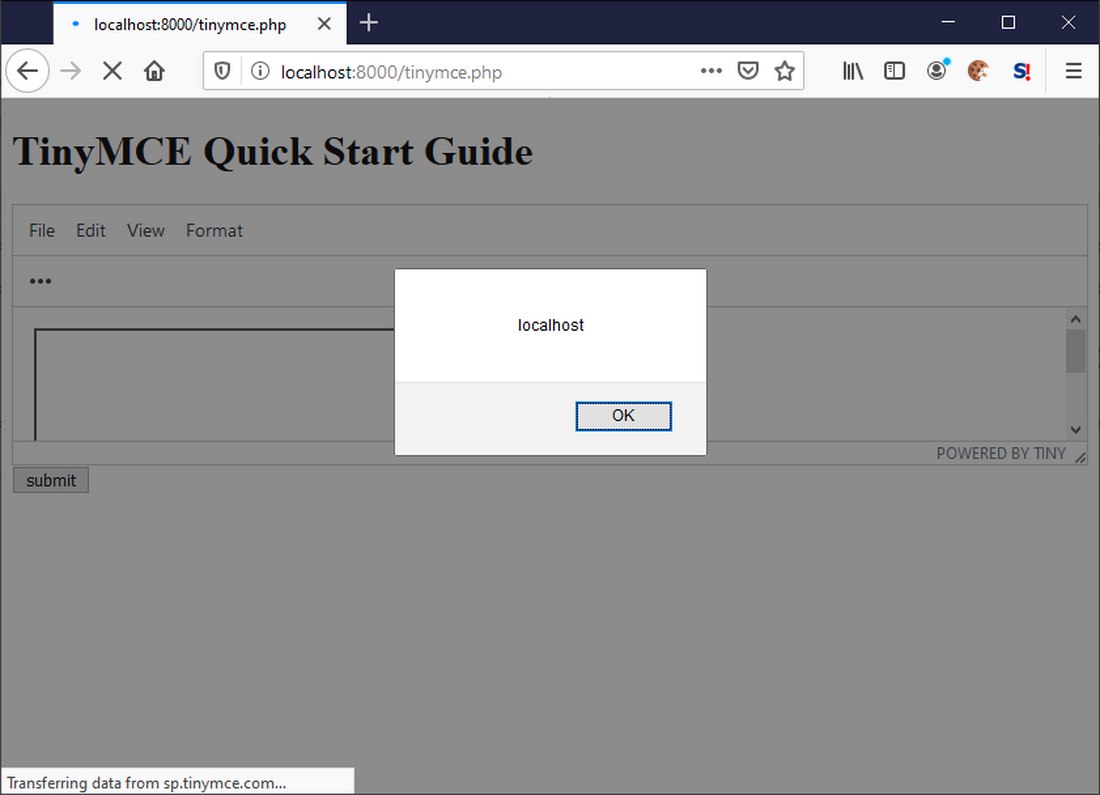Screen dimensions: 1100x795
Task: Click the POWERED BY TINY link
Action: coord(1000,454)
